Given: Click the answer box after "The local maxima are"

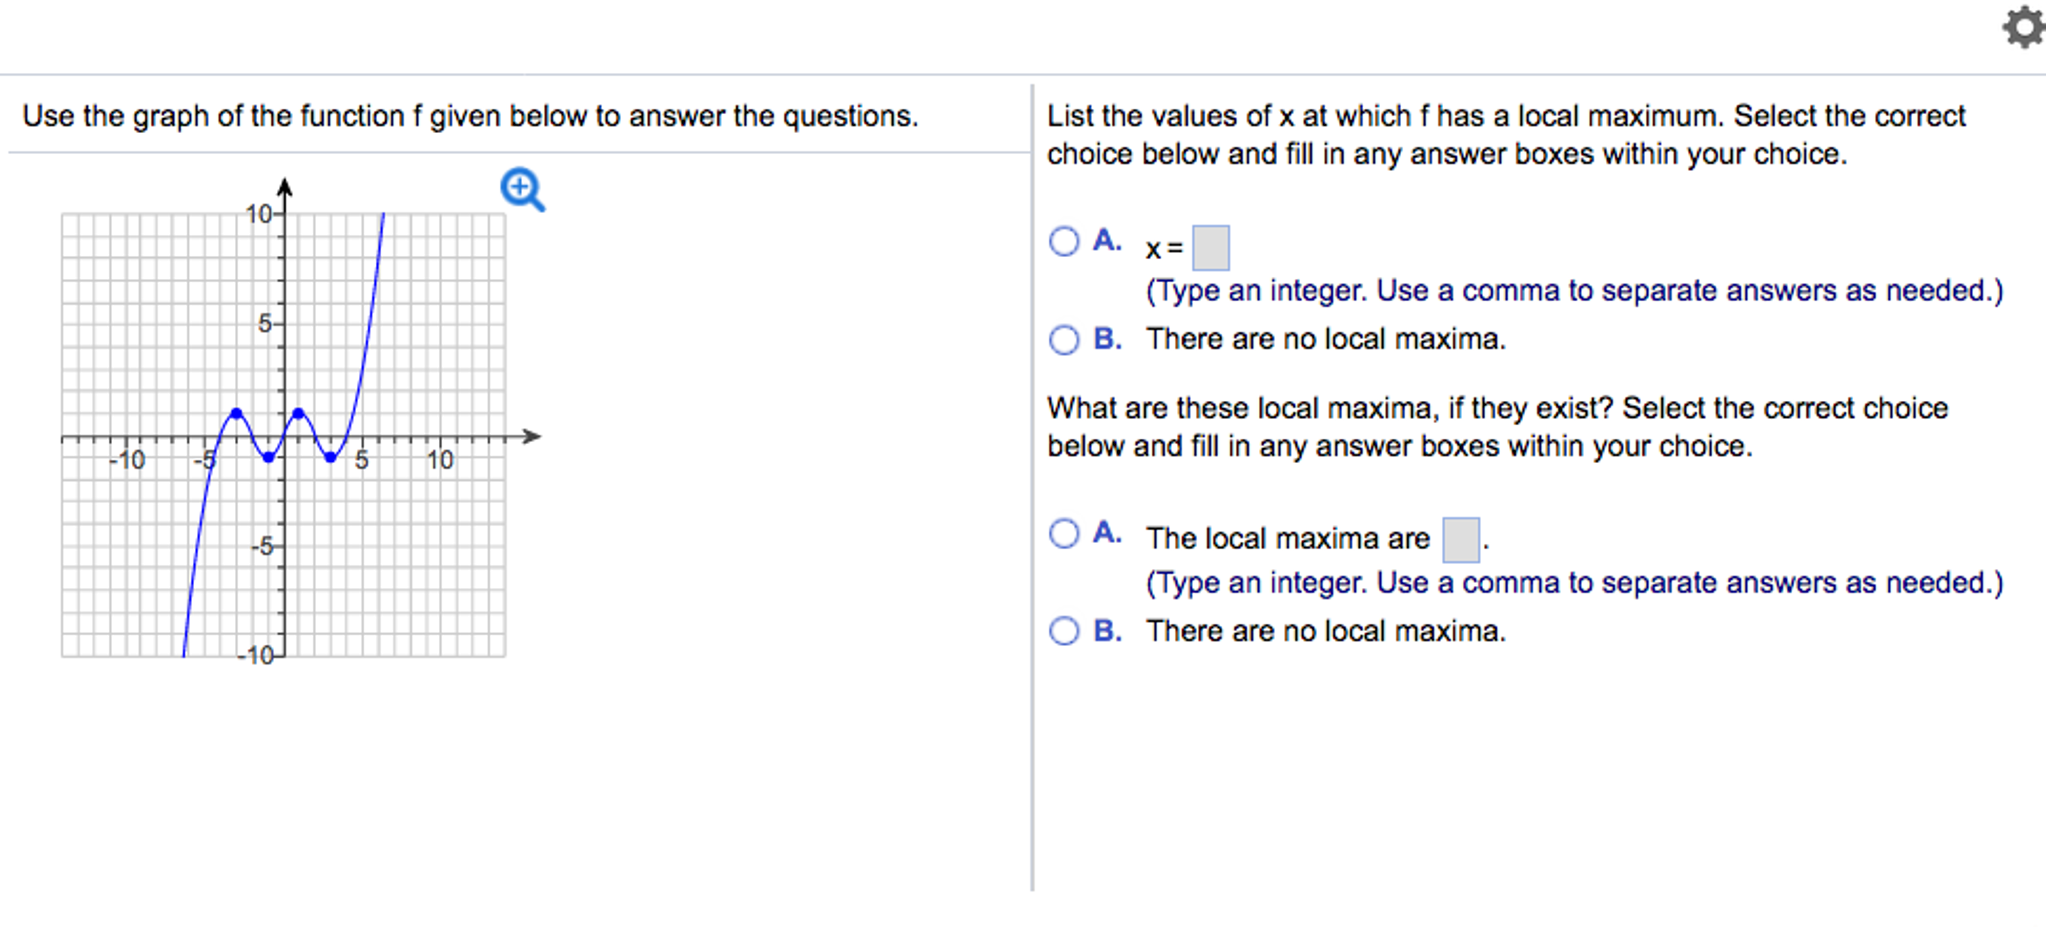Looking at the screenshot, I should (1461, 540).
